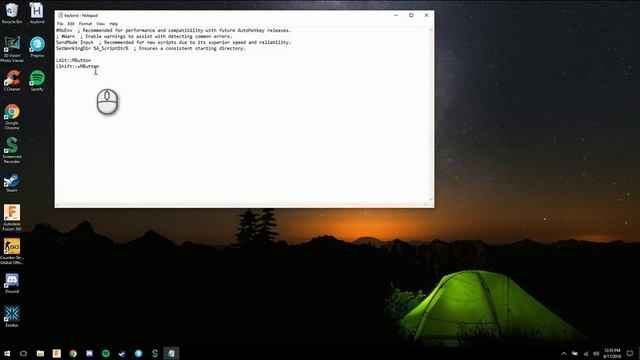Show hidden system tray icons
The height and width of the screenshot is (360, 640).
(x=564, y=353)
